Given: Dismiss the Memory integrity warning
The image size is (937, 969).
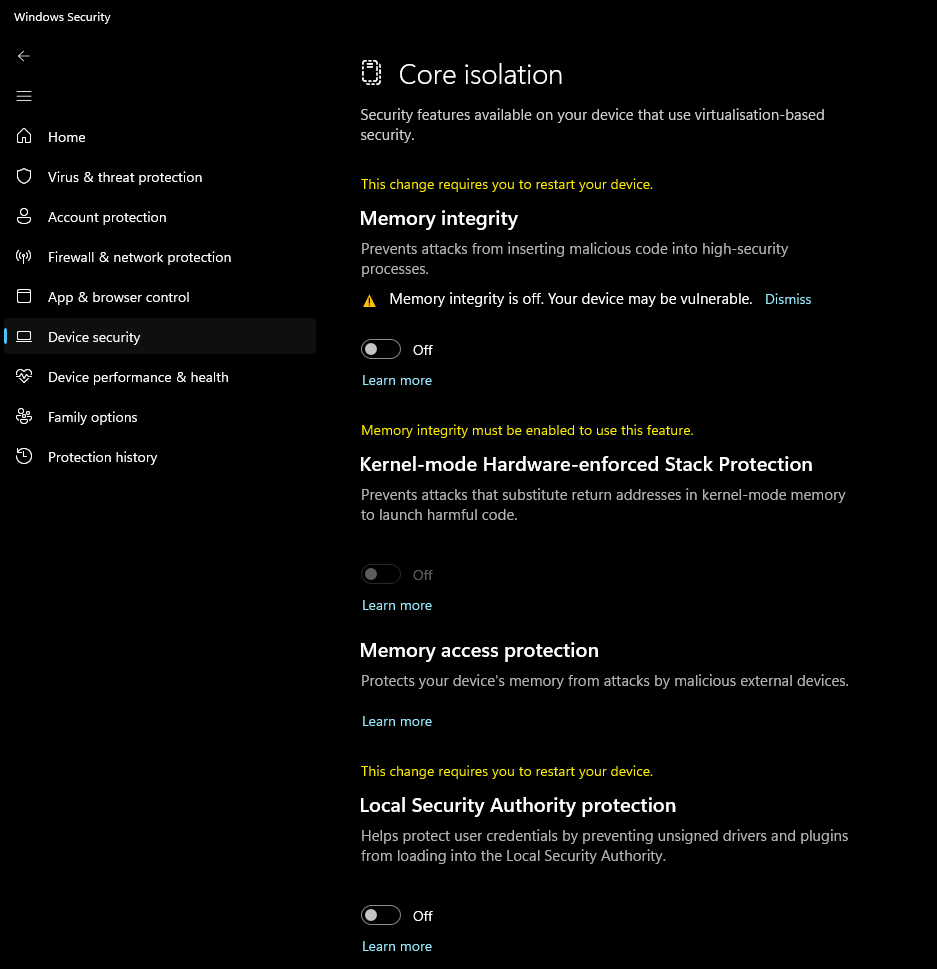Looking at the screenshot, I should click(x=788, y=299).
